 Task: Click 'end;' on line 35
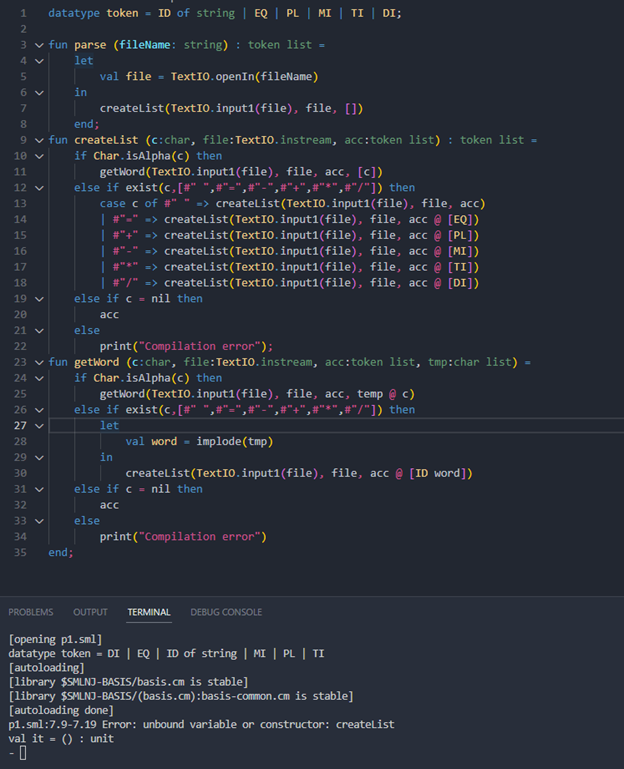[61, 552]
